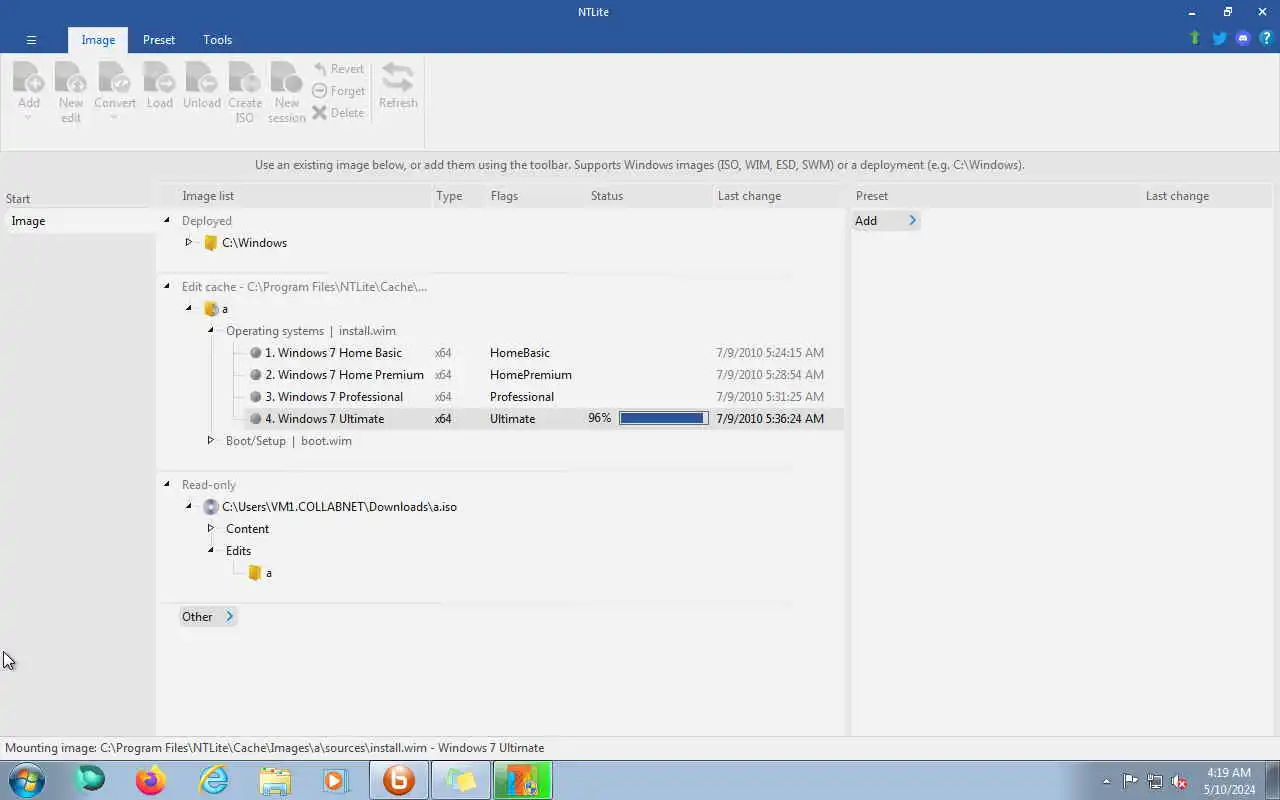The width and height of the screenshot is (1280, 800).
Task: Click status dot of Windows 7 Home Basic
Action: pos(256,353)
